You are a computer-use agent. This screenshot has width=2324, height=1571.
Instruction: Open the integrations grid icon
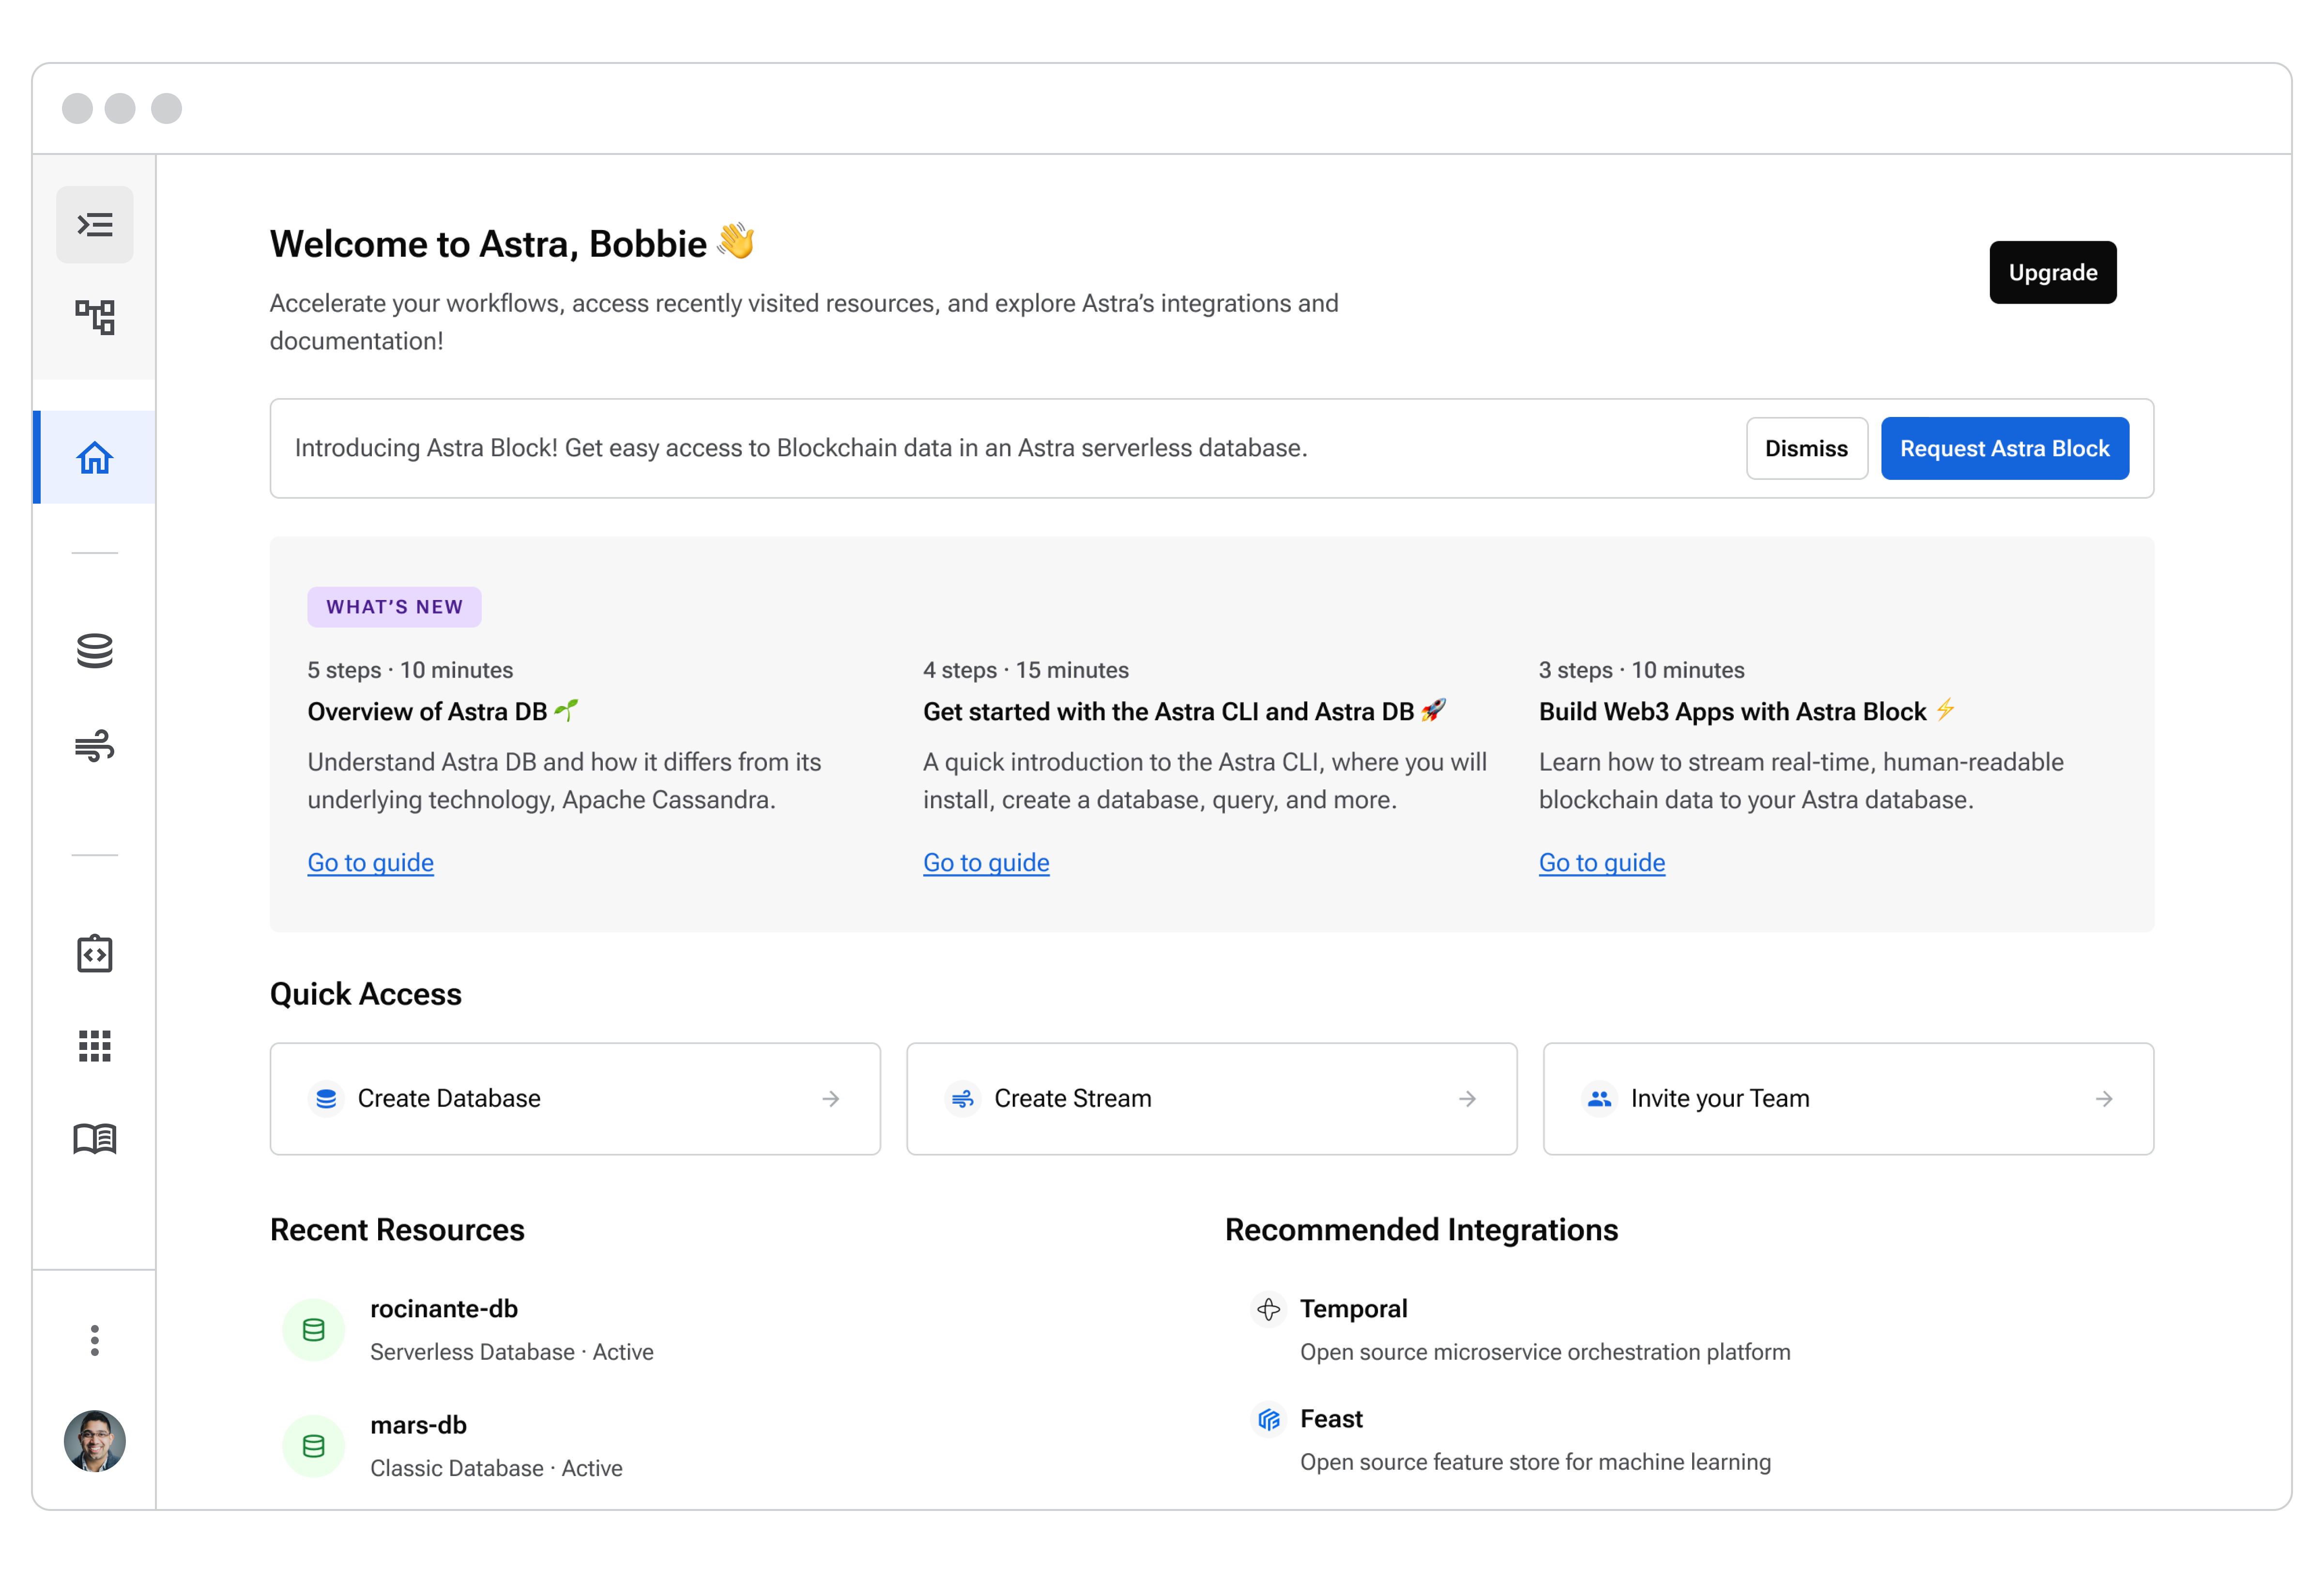click(94, 1046)
